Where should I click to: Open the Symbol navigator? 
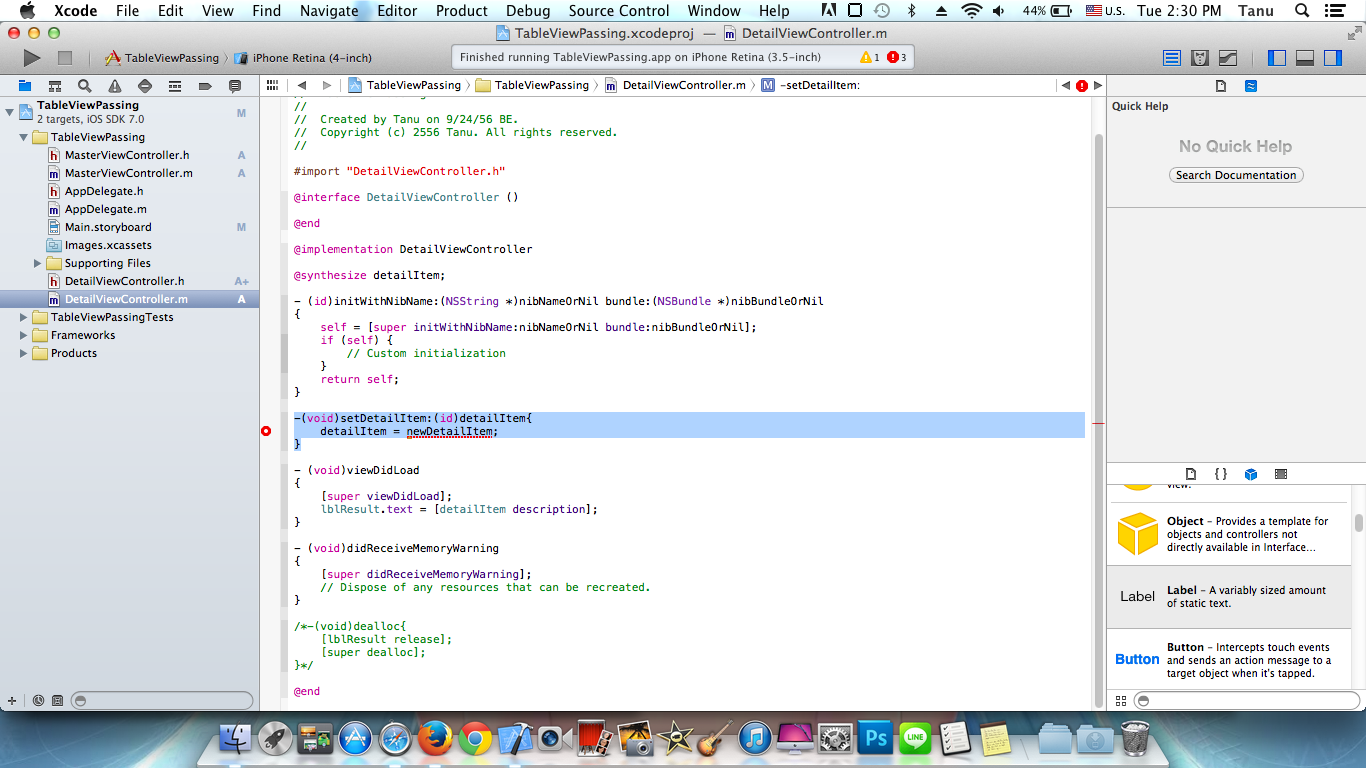point(54,86)
